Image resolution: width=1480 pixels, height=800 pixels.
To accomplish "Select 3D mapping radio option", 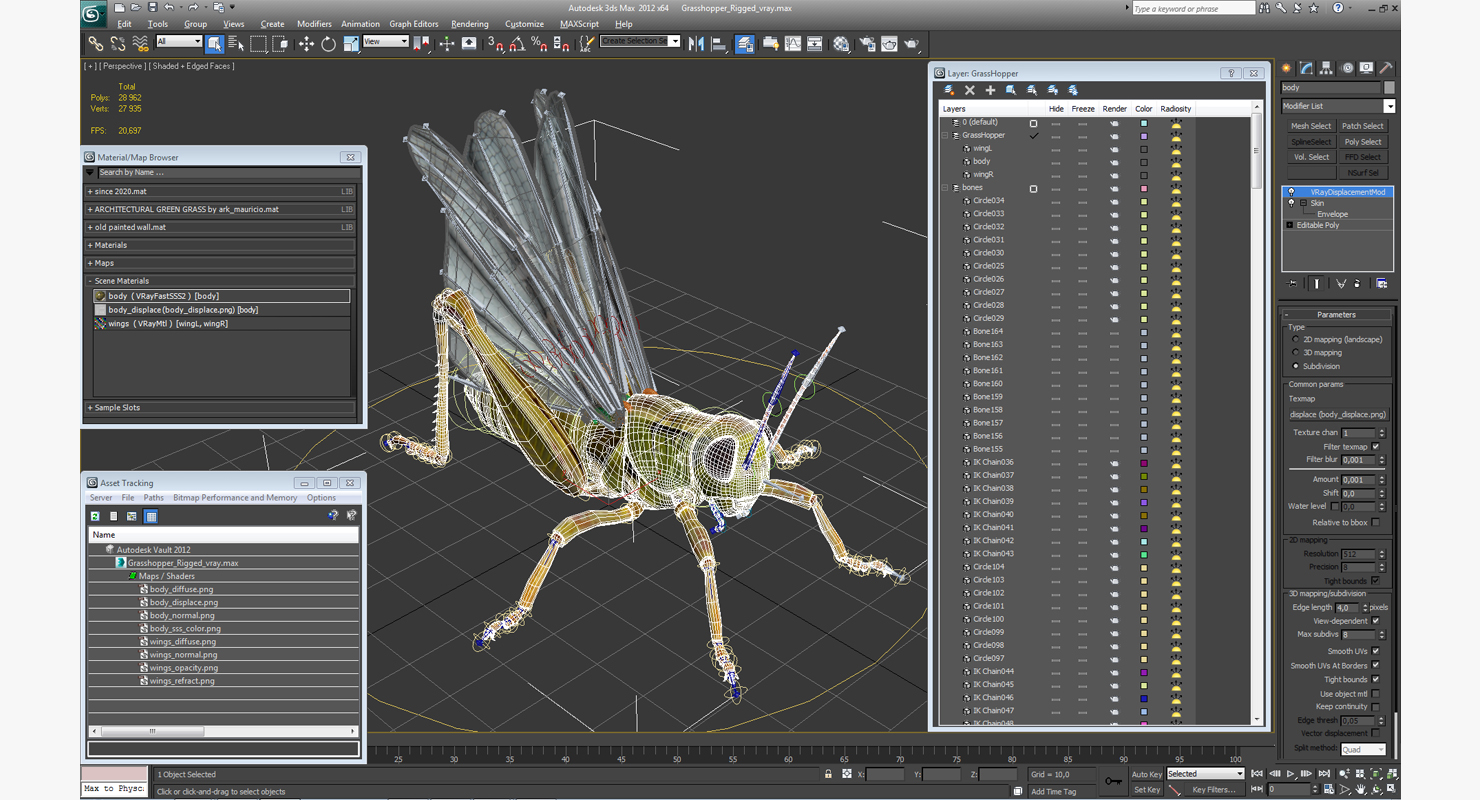I will point(1296,353).
